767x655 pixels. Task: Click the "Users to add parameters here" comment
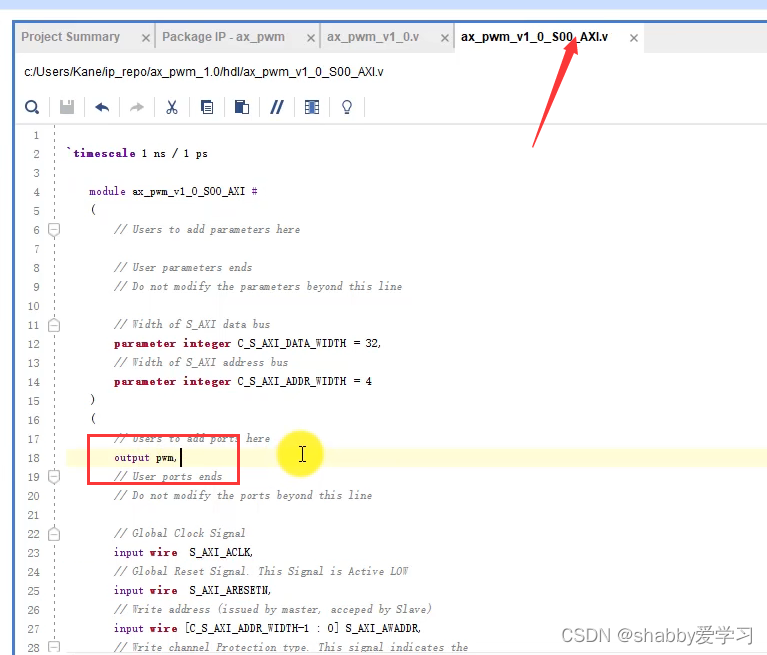click(x=207, y=229)
